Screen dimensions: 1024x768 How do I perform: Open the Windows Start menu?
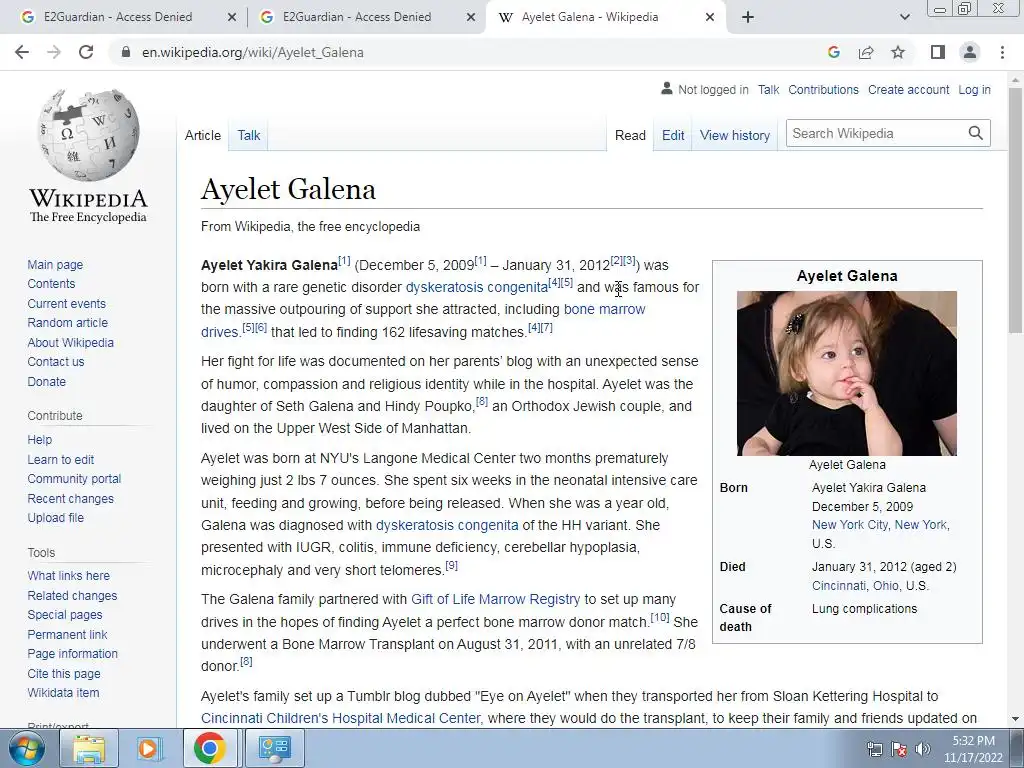pos(27,748)
